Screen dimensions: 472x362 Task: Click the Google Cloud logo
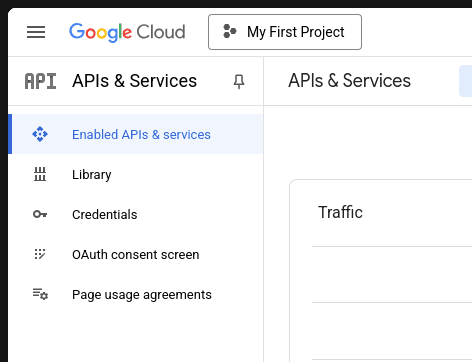pyautogui.click(x=127, y=32)
